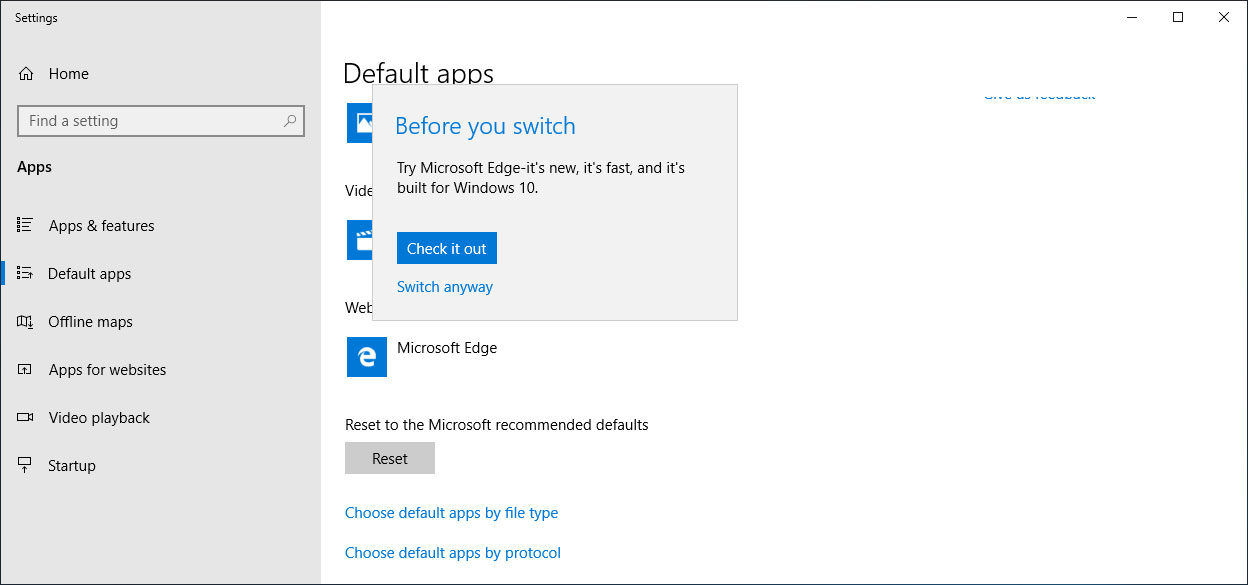This screenshot has width=1248, height=585.
Task: Click the Default apps page title
Action: point(418,74)
